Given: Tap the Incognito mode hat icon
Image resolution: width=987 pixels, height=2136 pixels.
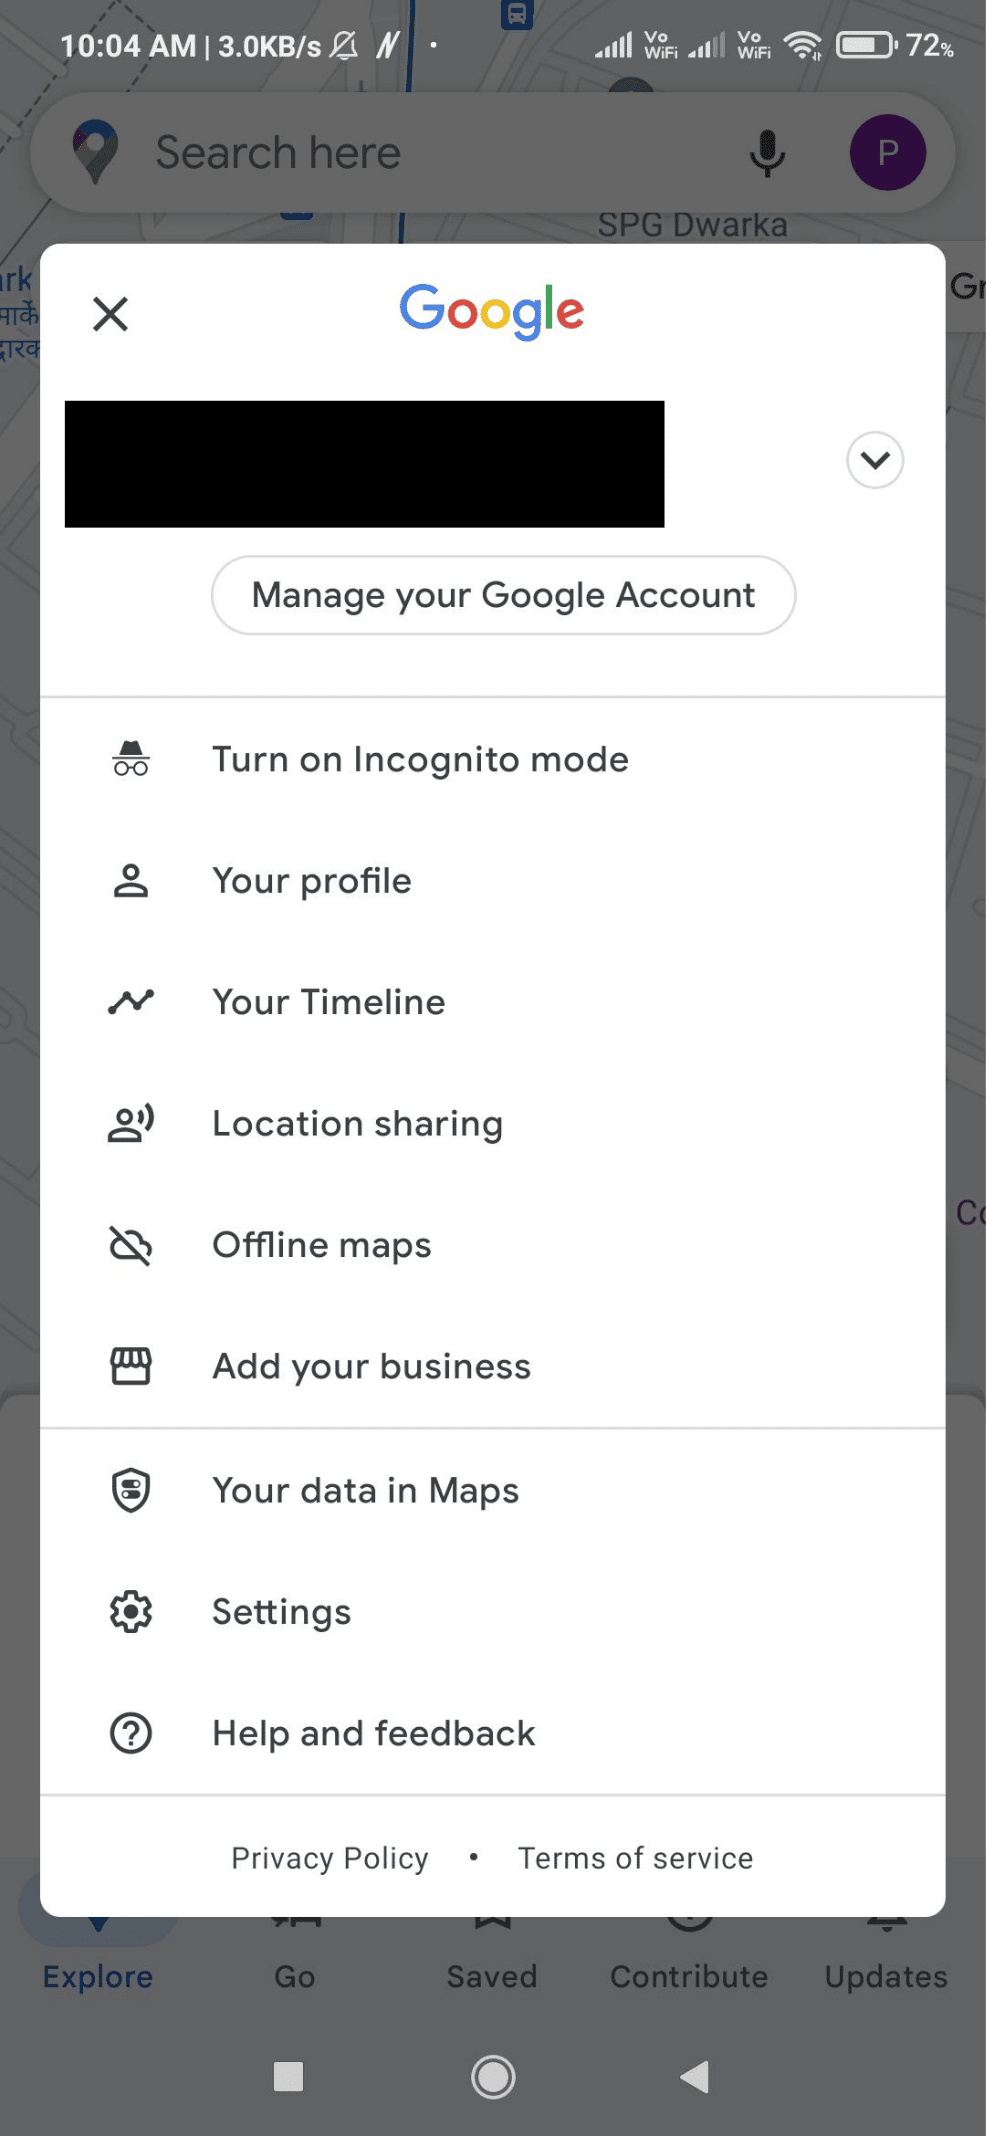Looking at the screenshot, I should (x=131, y=759).
